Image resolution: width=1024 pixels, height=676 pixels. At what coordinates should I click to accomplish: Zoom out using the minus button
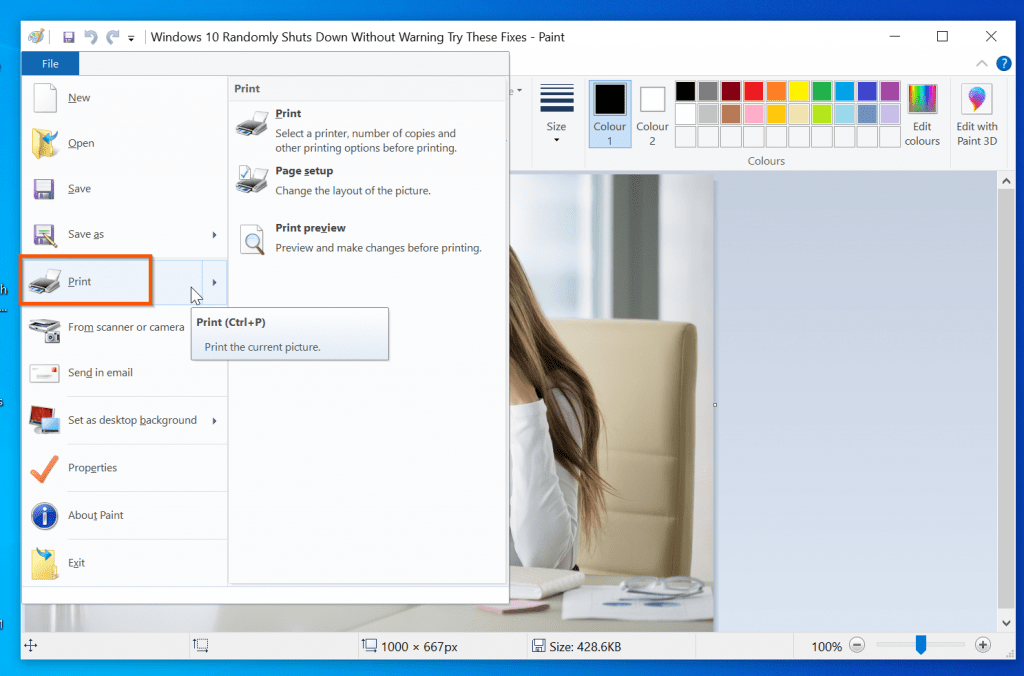857,645
